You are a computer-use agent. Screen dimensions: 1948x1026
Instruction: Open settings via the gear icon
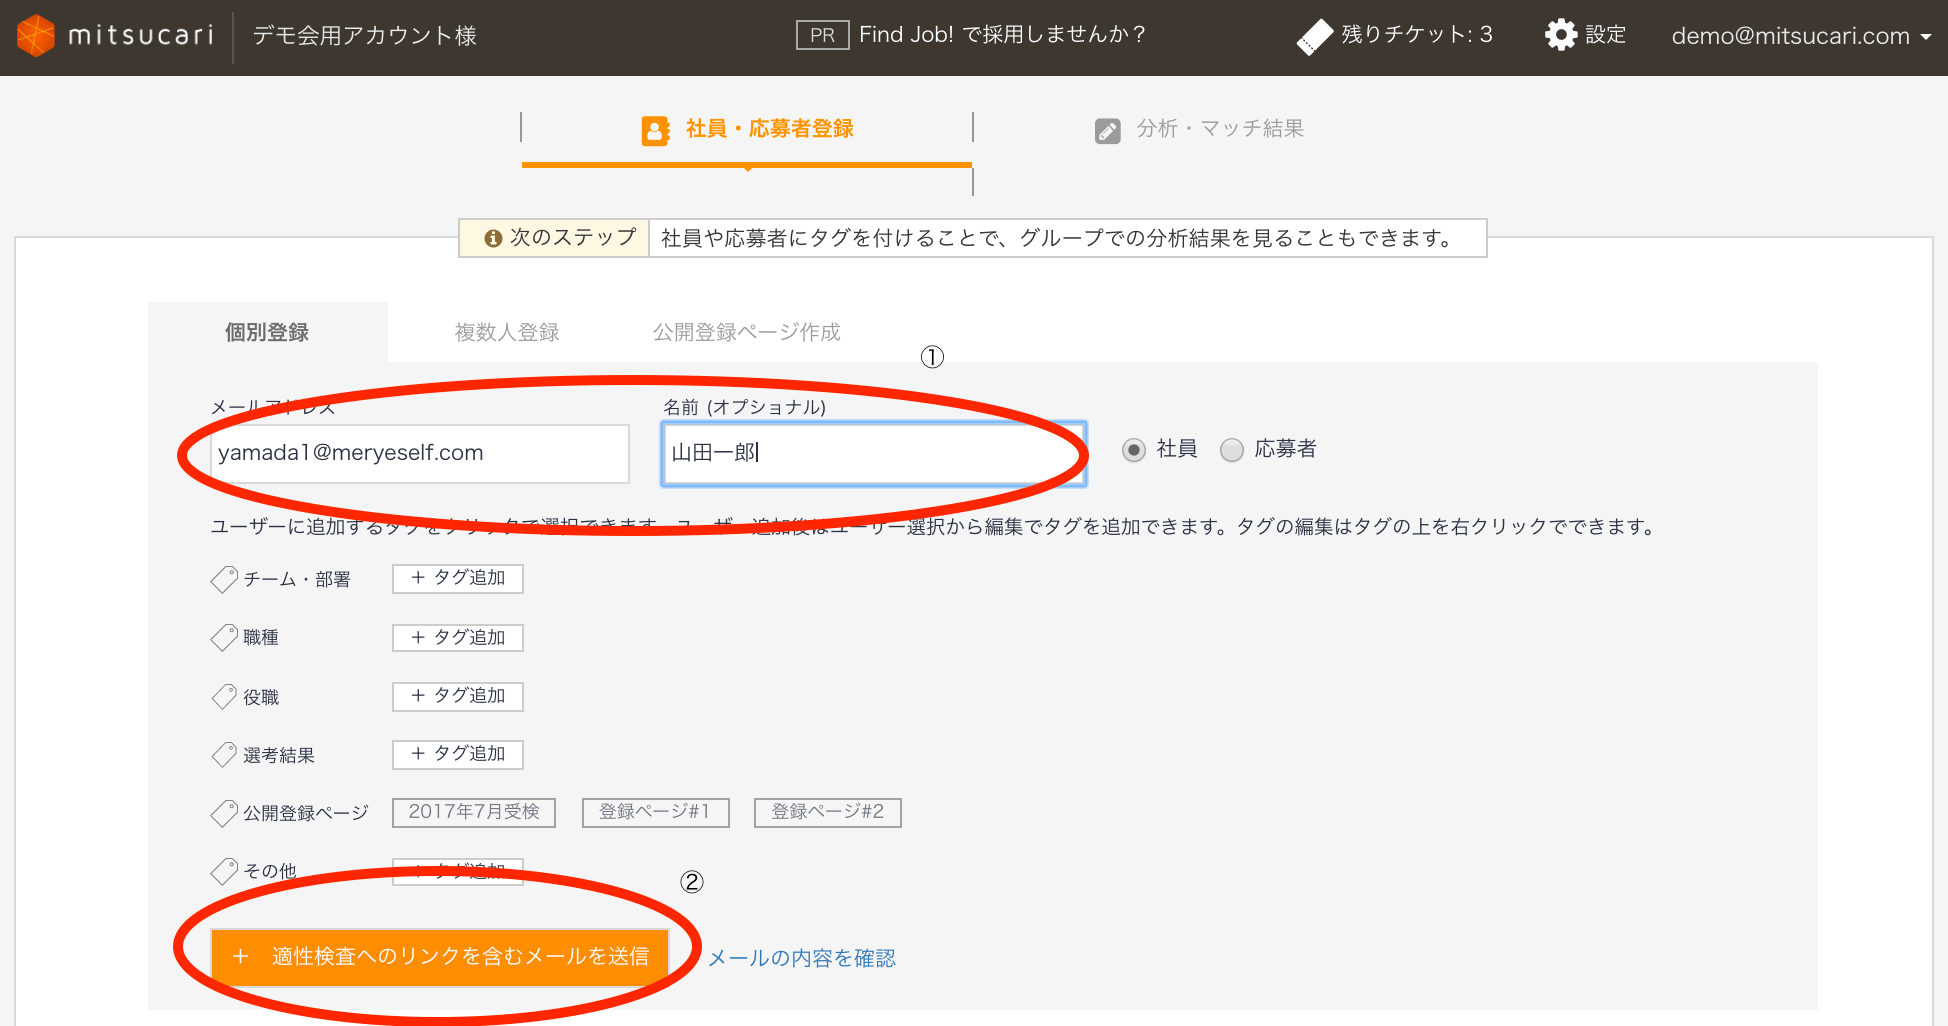click(1560, 35)
